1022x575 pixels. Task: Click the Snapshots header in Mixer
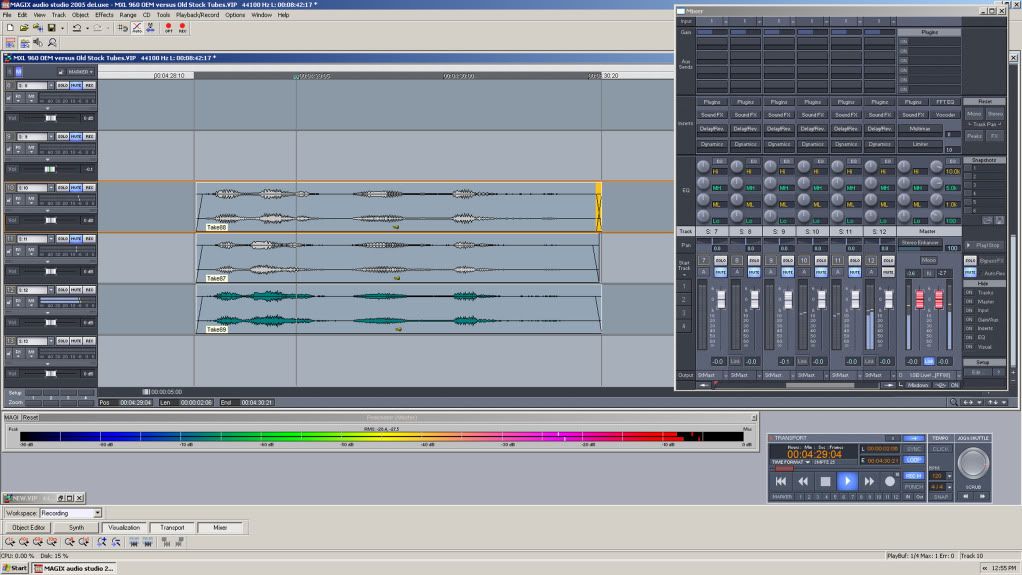click(984, 160)
